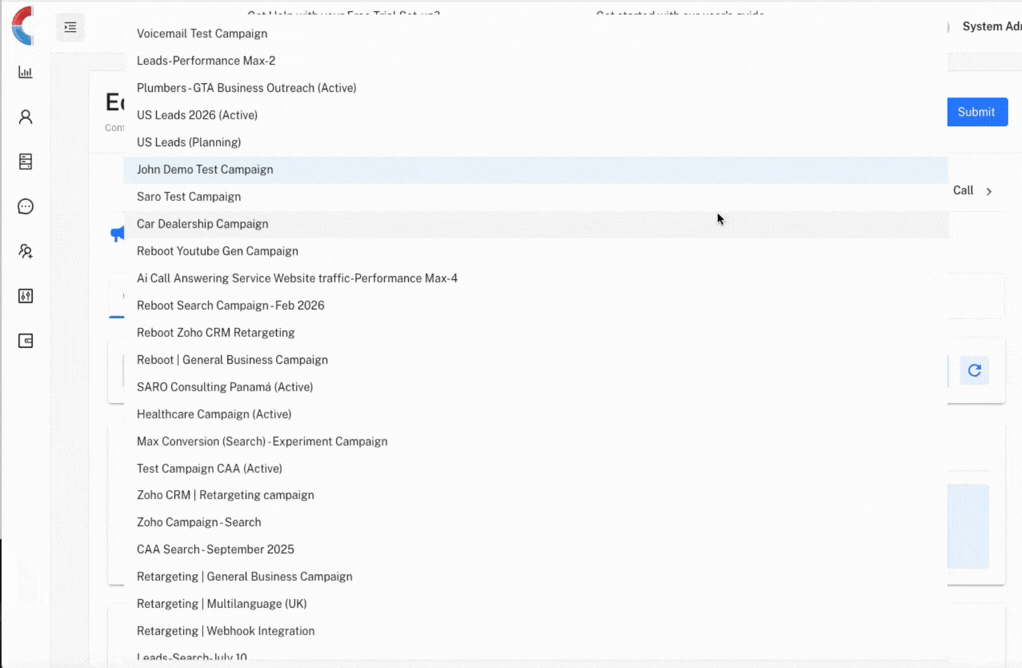The image size is (1022, 668).
Task: Click the contacts group sidebar icon
Action: click(26, 252)
